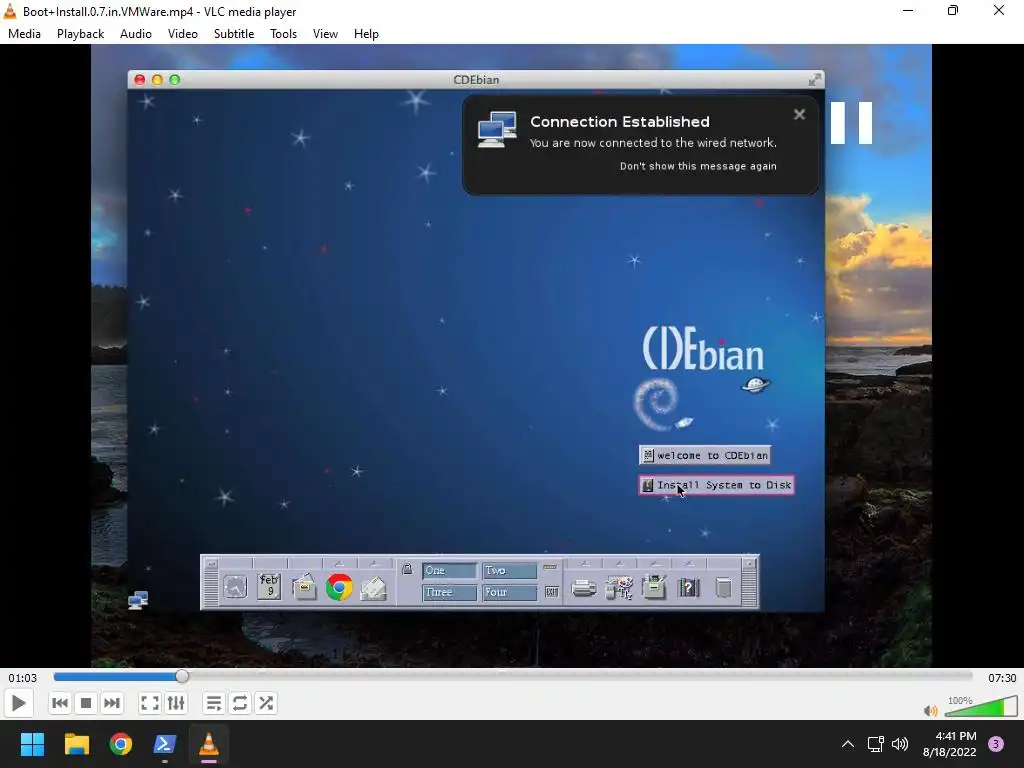Adjust the VLC volume slider

coord(981,707)
